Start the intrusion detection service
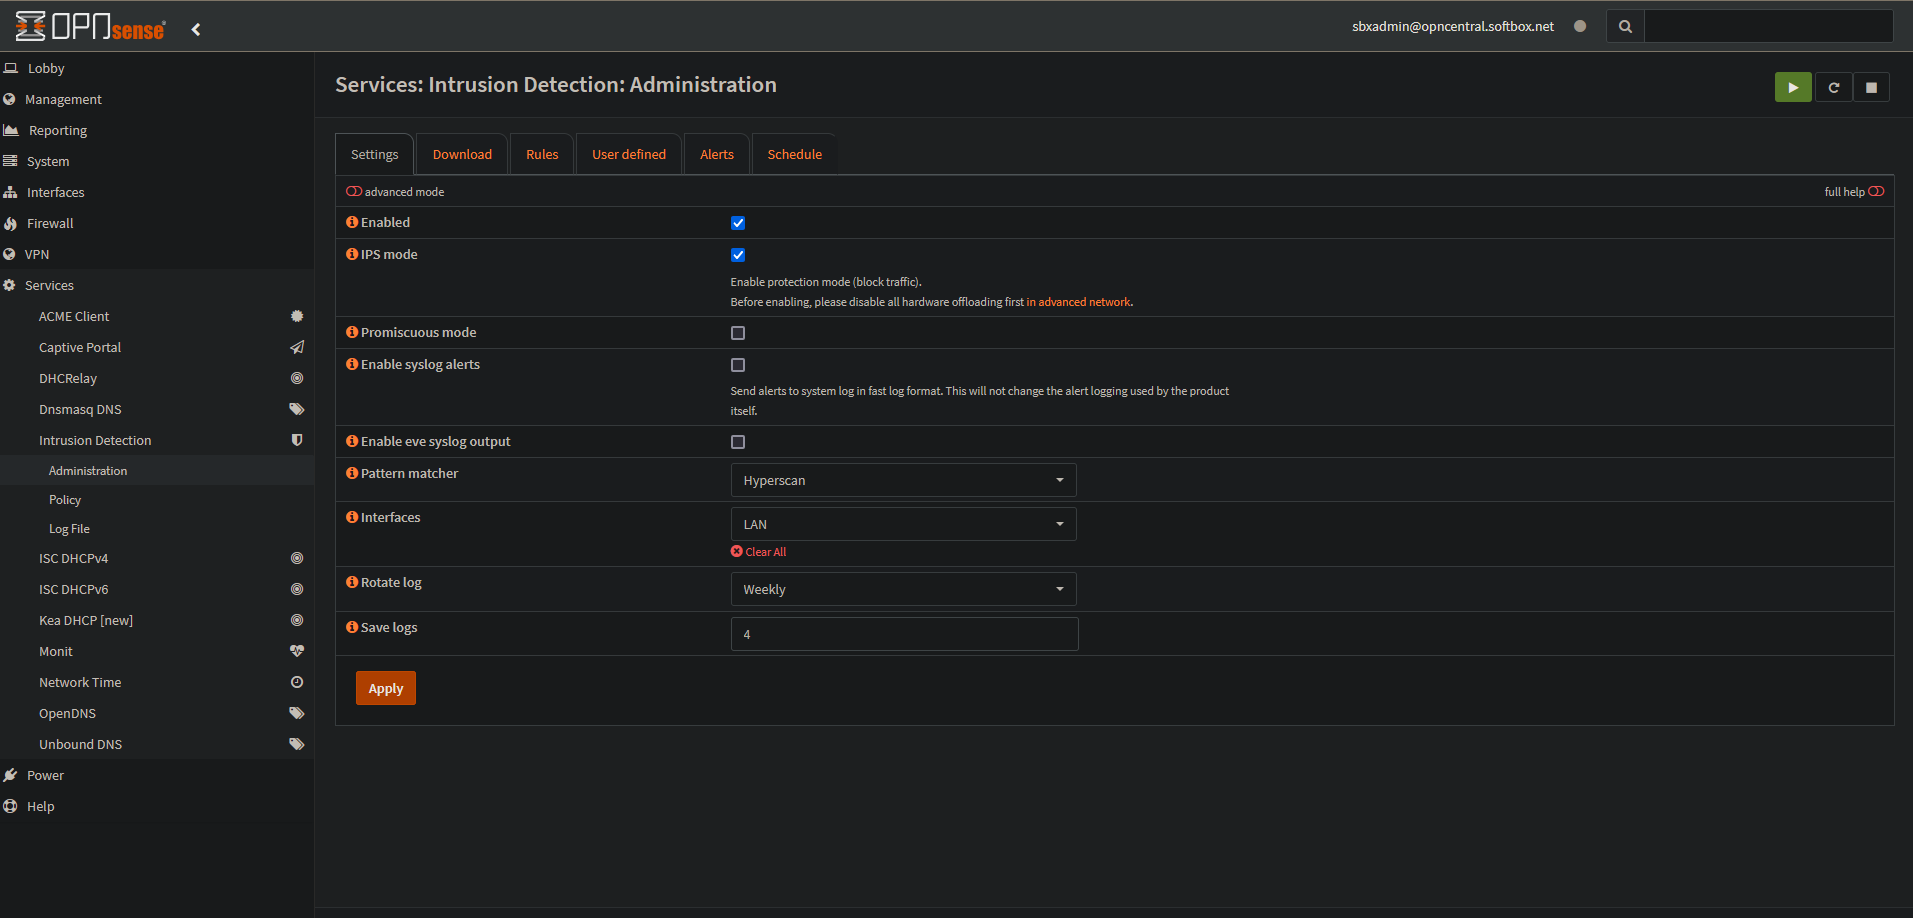Viewport: 1913px width, 918px height. (x=1792, y=88)
